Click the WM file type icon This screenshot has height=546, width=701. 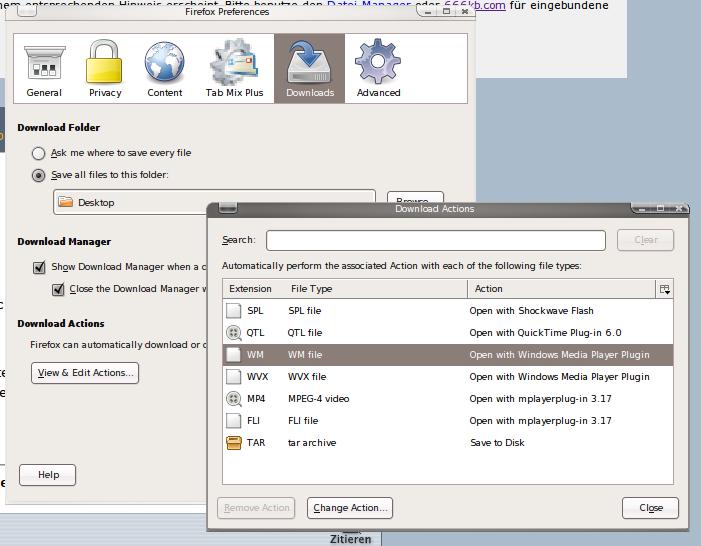click(x=233, y=355)
